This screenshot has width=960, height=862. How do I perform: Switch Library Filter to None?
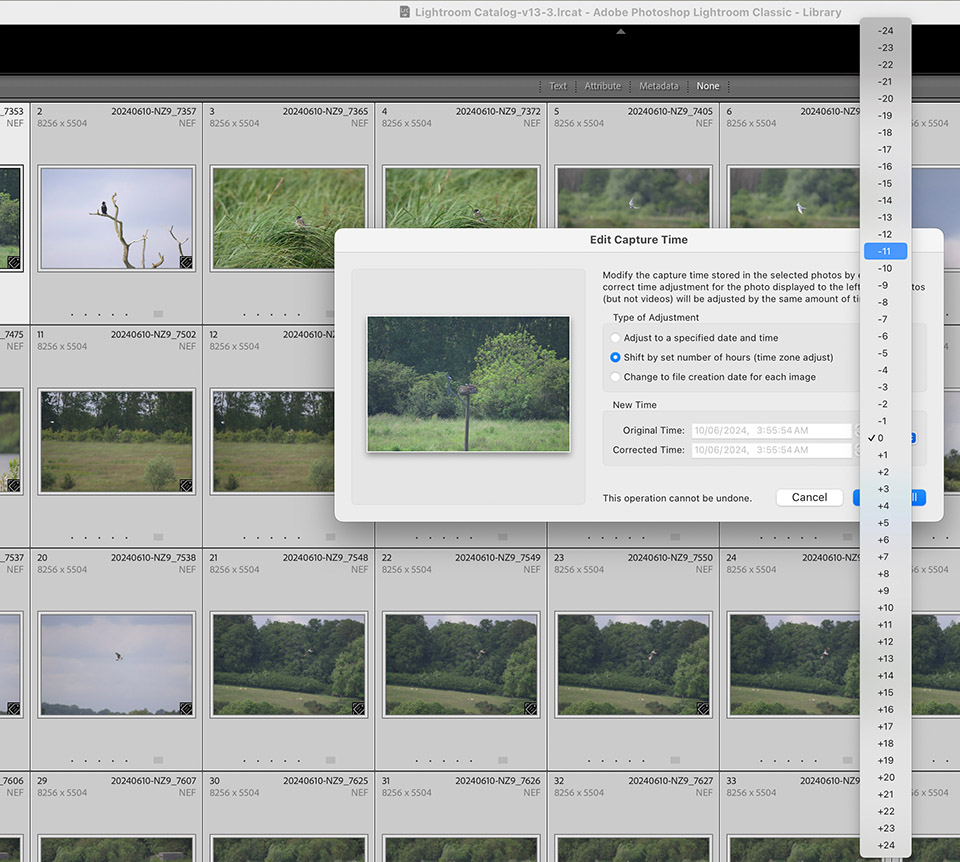coord(708,86)
